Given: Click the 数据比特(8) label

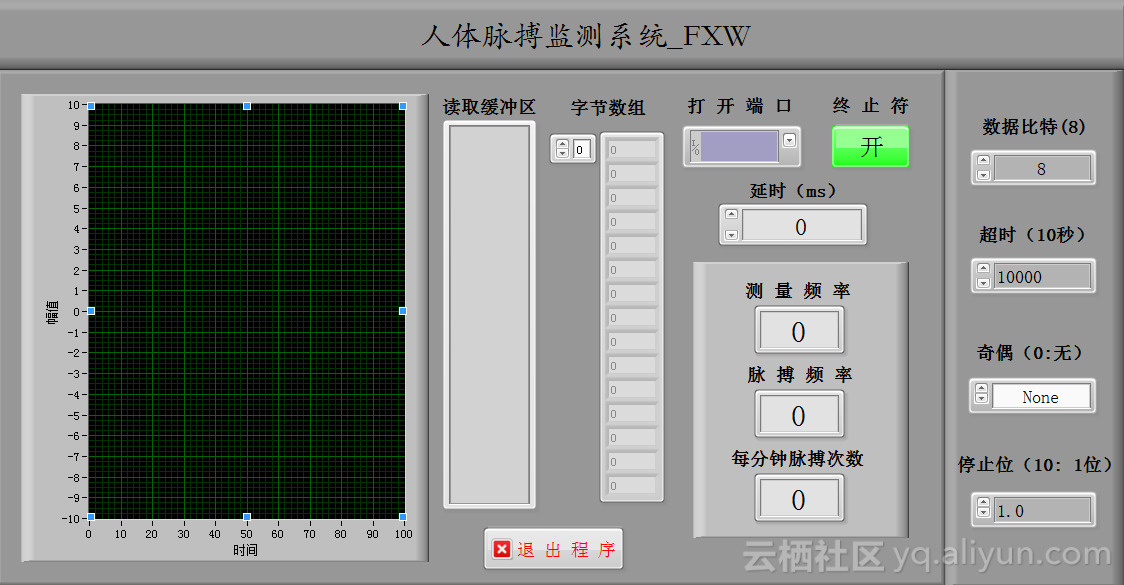Looking at the screenshot, I should tap(1034, 127).
